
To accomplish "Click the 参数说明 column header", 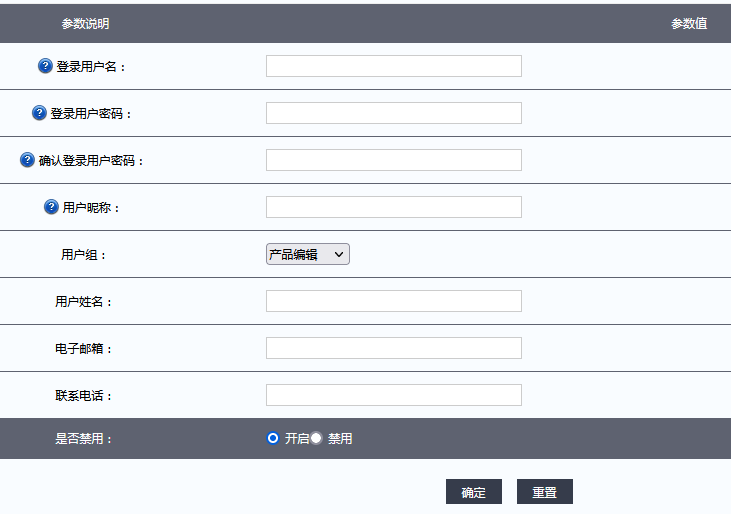I will coord(85,23).
